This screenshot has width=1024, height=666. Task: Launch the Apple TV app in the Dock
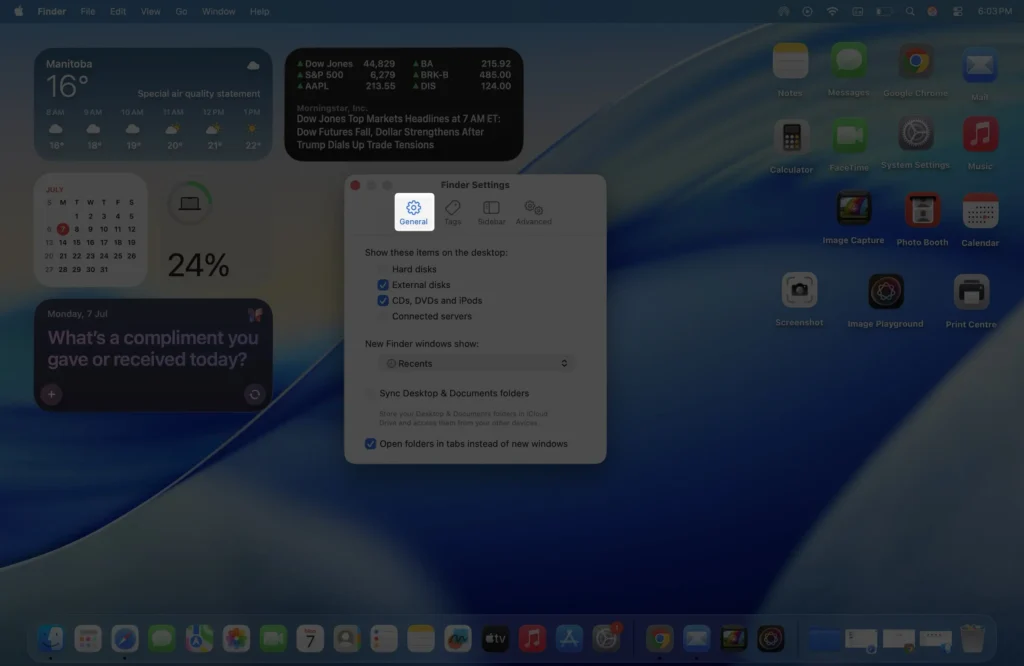[497, 638]
